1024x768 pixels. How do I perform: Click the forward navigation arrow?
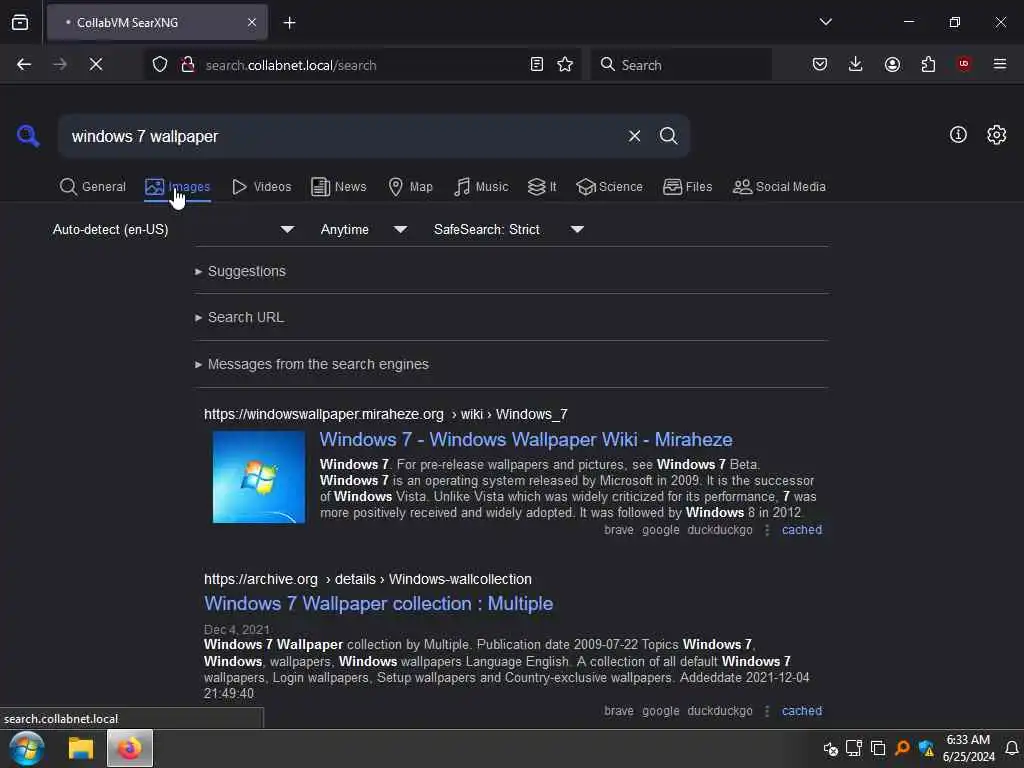[x=59, y=64]
